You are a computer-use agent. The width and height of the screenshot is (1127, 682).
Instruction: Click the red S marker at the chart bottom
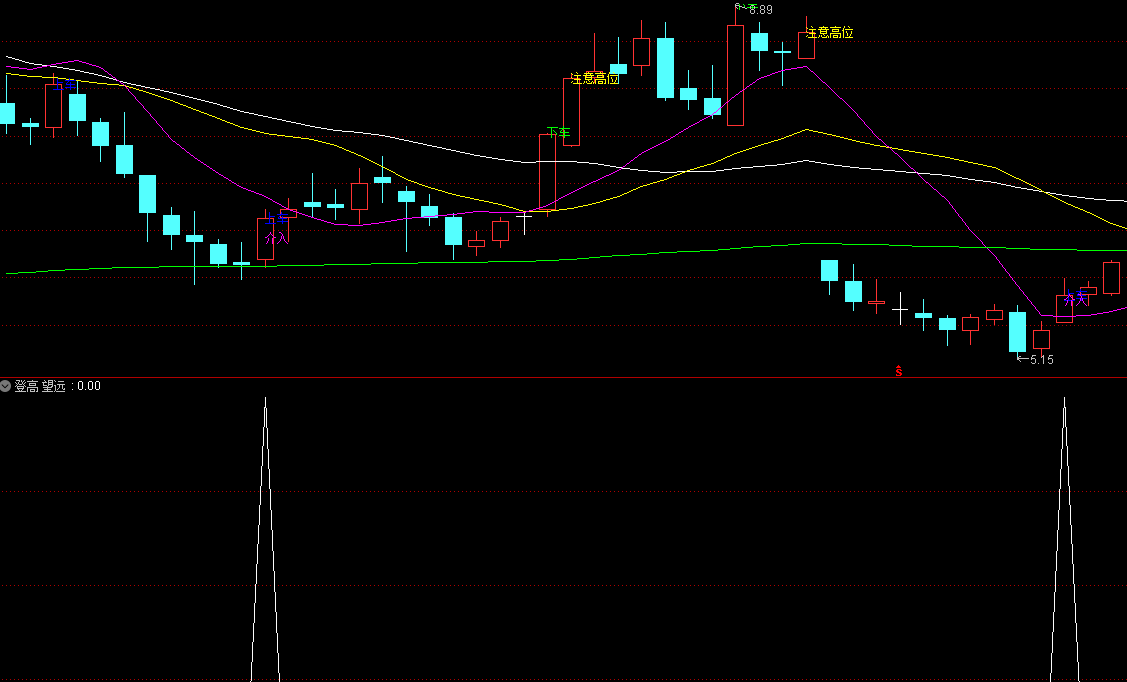coord(898,372)
